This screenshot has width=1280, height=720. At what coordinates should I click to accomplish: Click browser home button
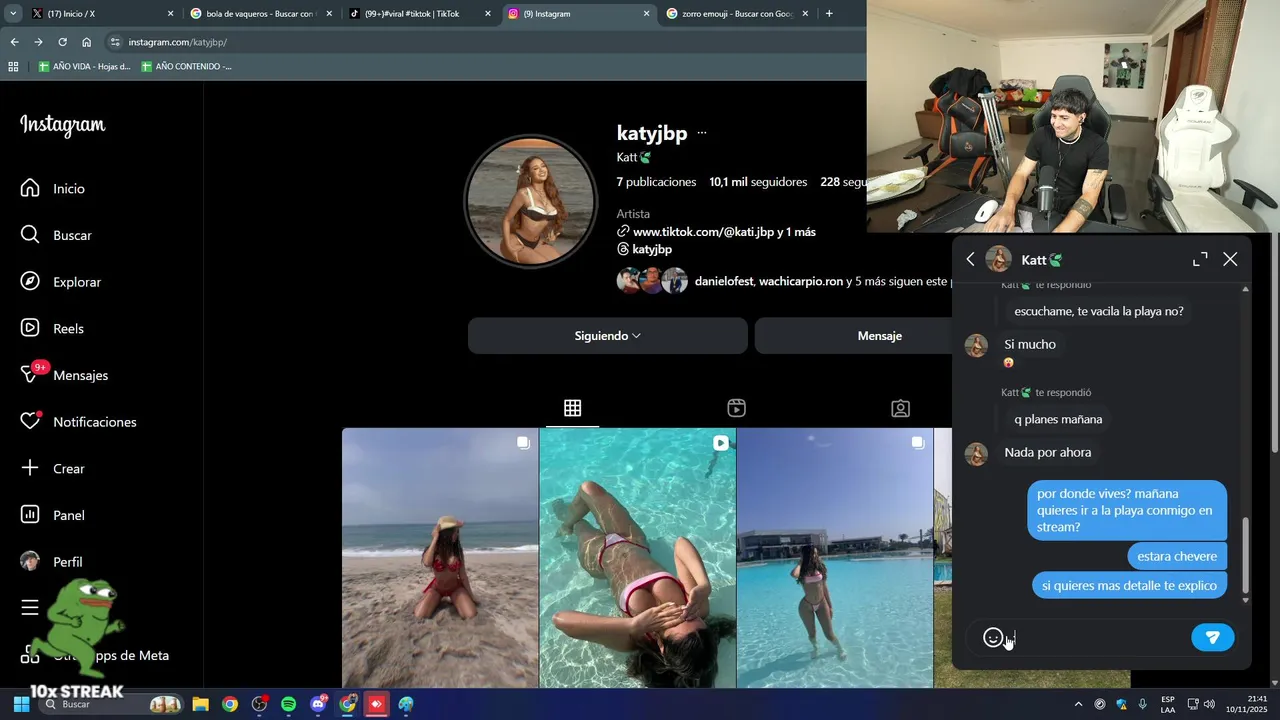coord(87,42)
